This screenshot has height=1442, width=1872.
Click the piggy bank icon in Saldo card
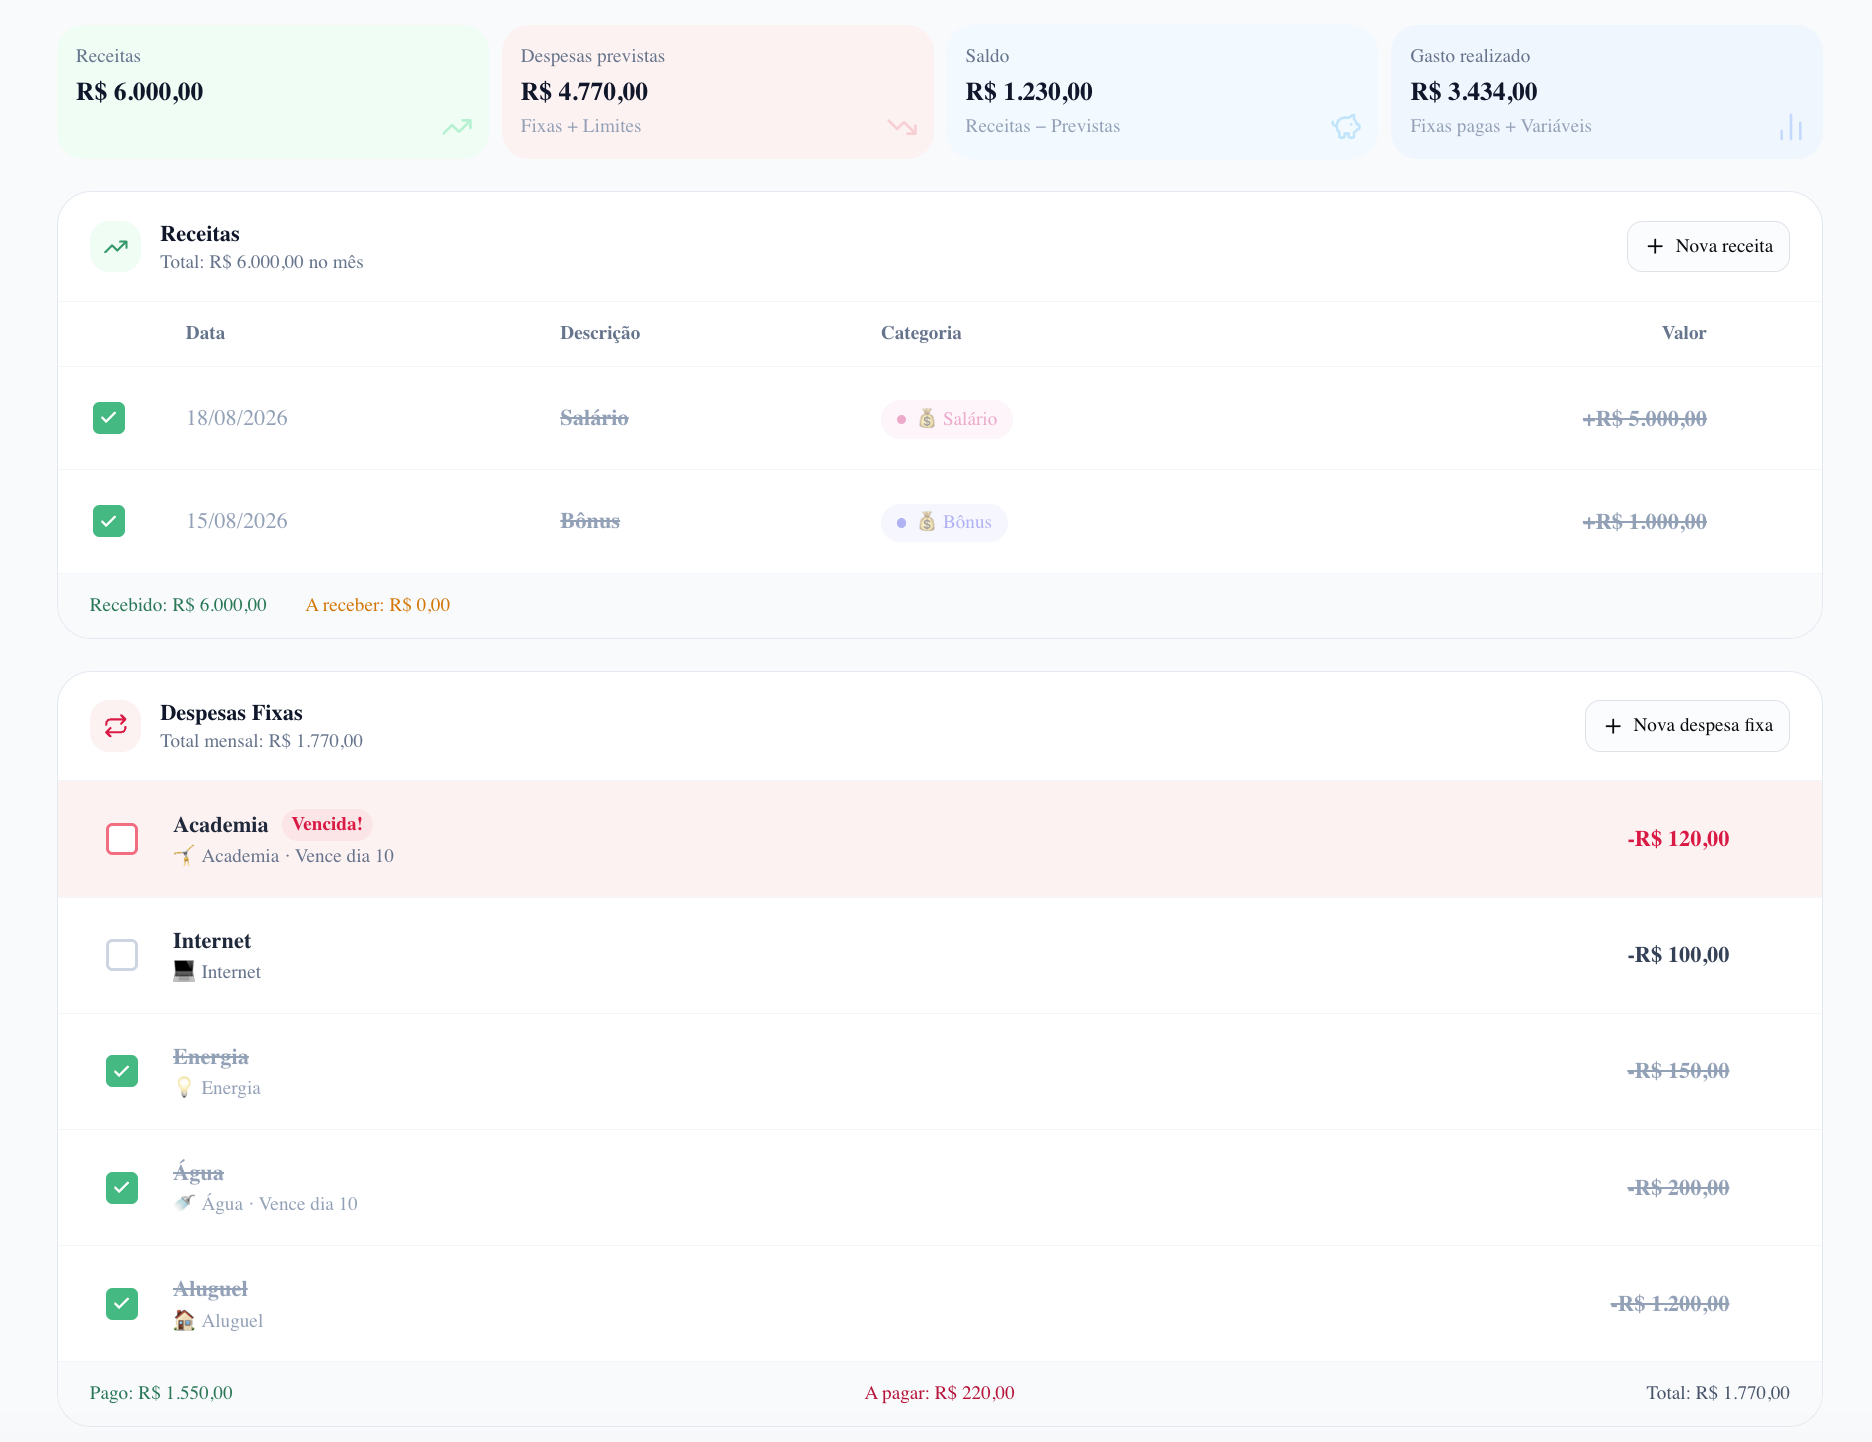(x=1346, y=127)
